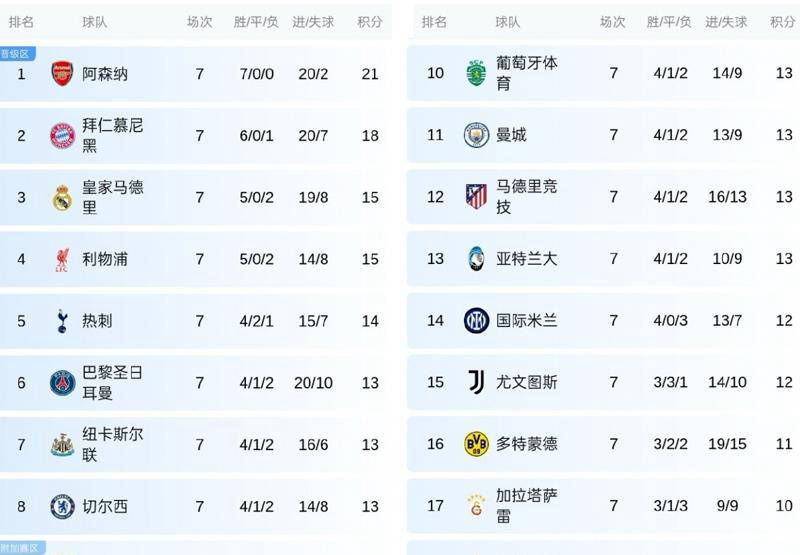Tap the Liverpool club badge
This screenshot has width=800, height=555.
point(62,260)
